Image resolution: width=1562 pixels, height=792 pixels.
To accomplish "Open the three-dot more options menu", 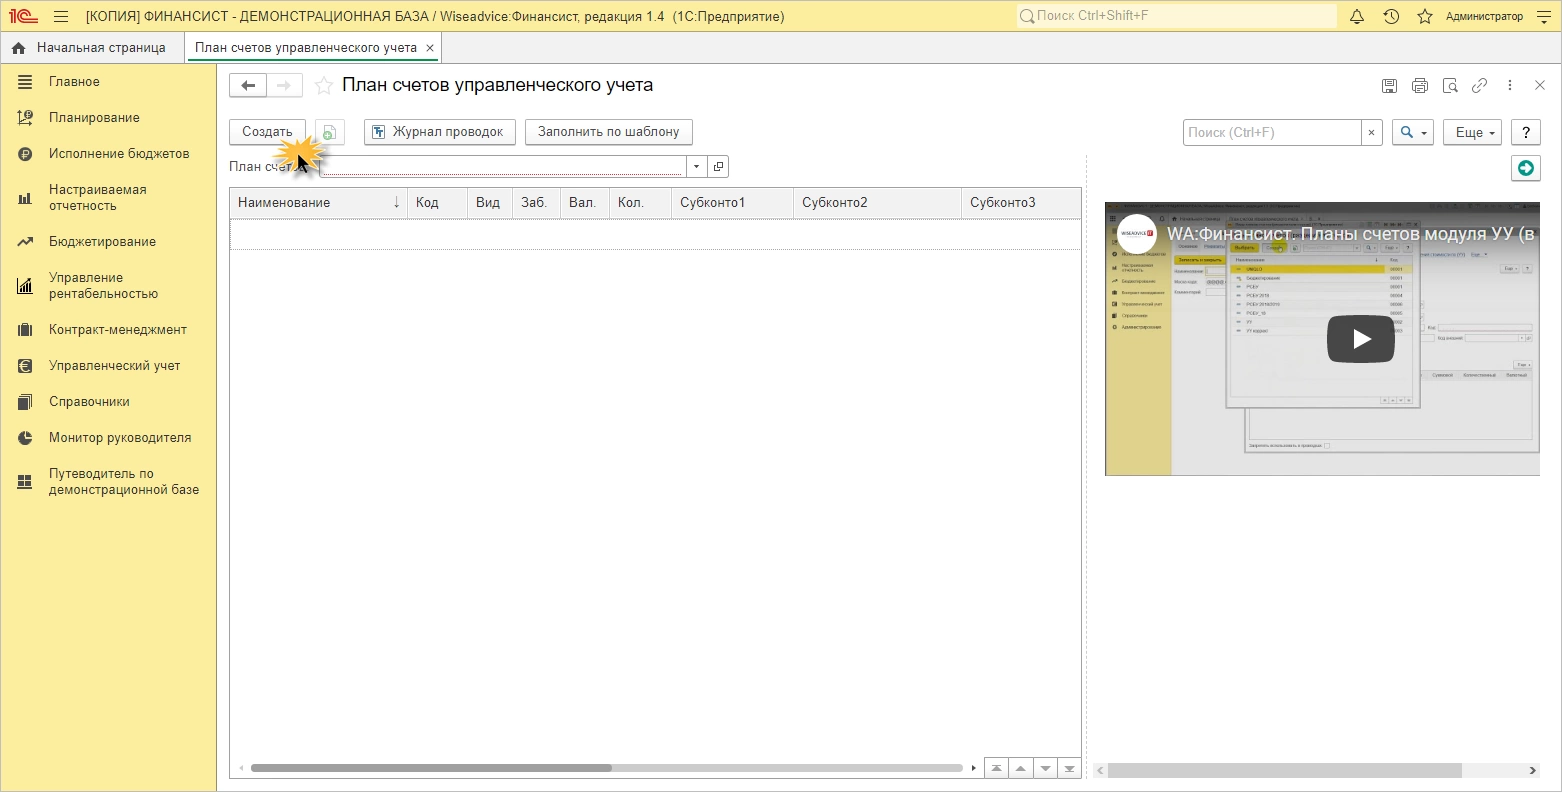I will click(1510, 86).
